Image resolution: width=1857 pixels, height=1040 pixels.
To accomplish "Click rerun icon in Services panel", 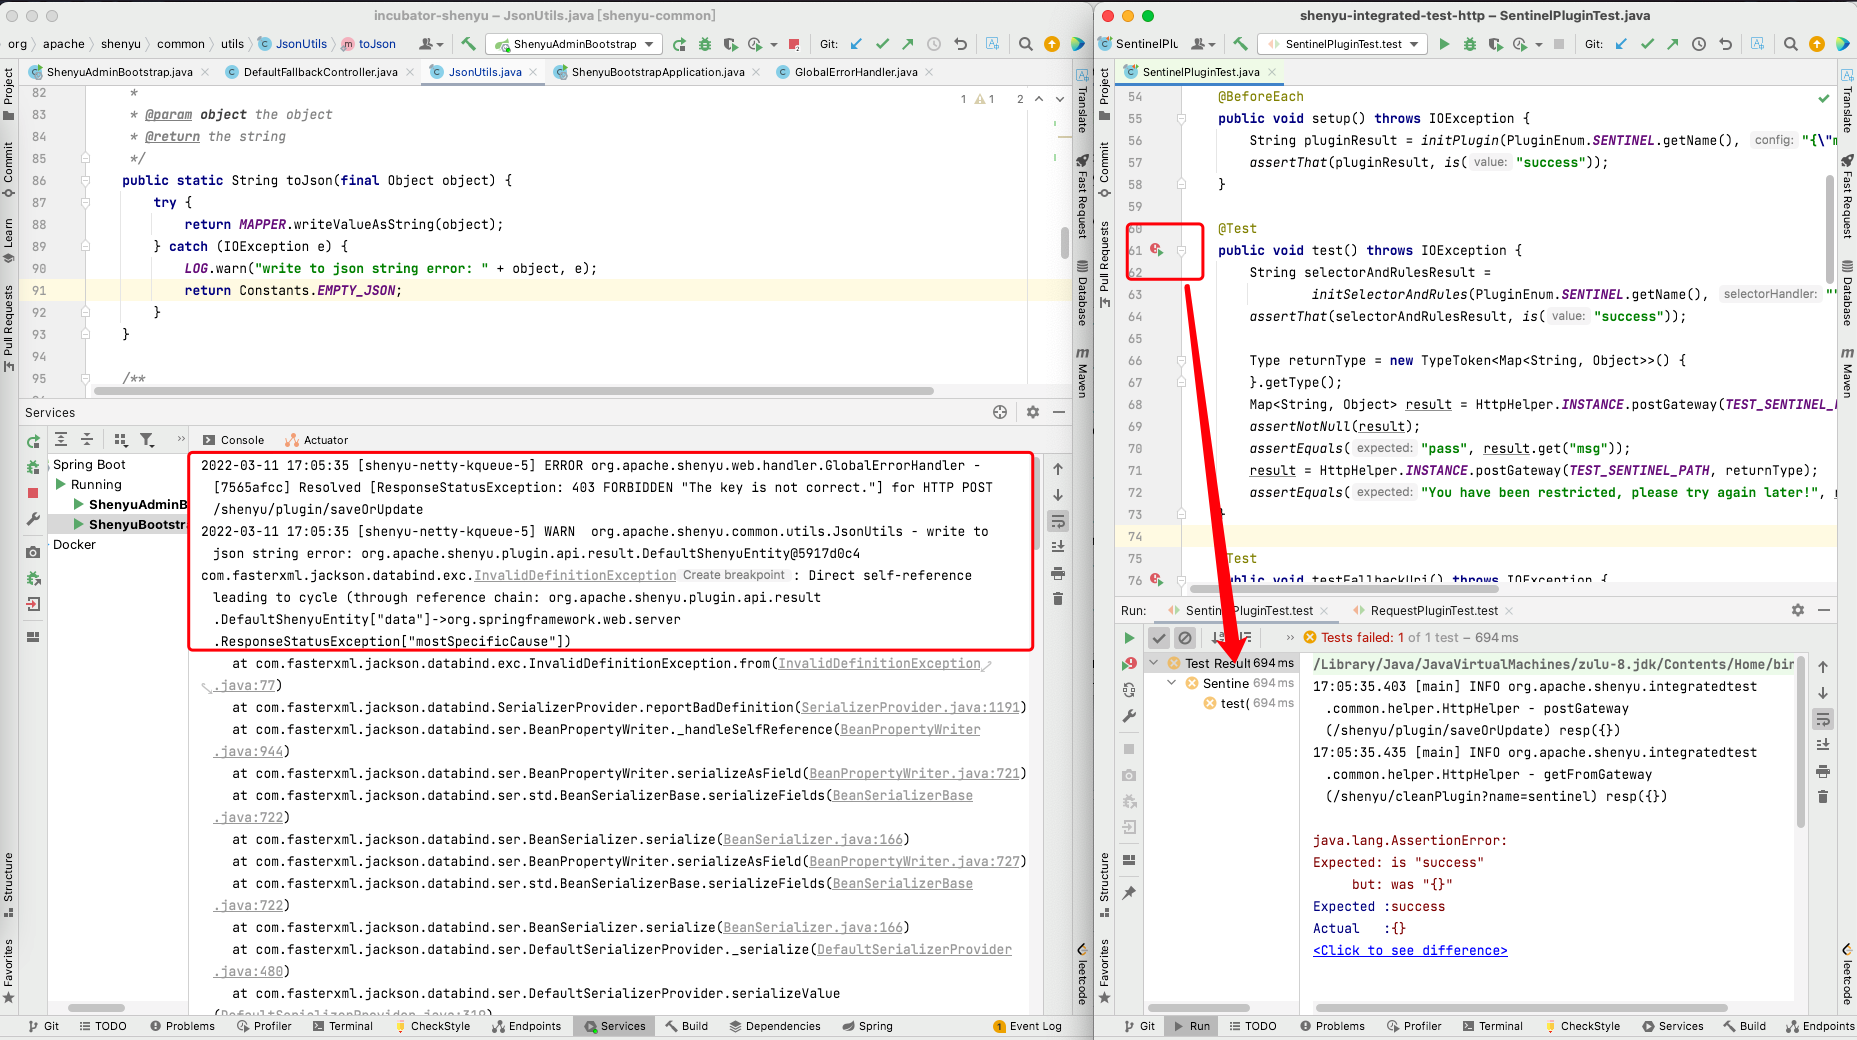I will [x=33, y=441].
